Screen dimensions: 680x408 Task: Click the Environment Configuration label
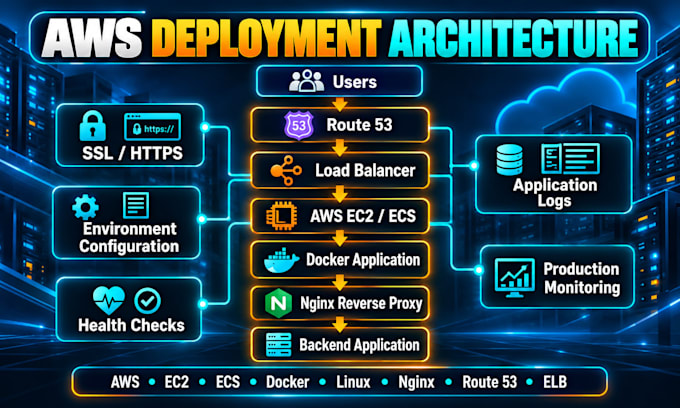click(129, 237)
